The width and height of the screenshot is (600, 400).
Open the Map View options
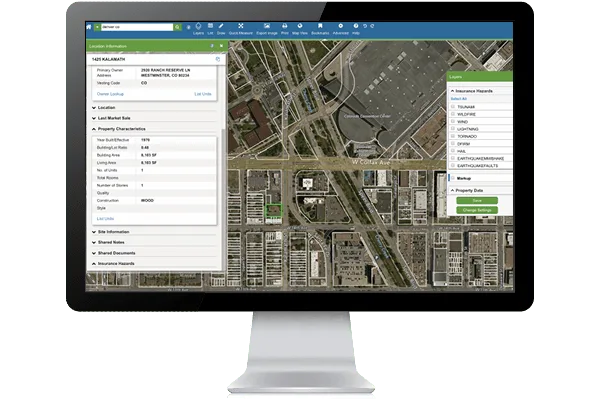tap(300, 29)
